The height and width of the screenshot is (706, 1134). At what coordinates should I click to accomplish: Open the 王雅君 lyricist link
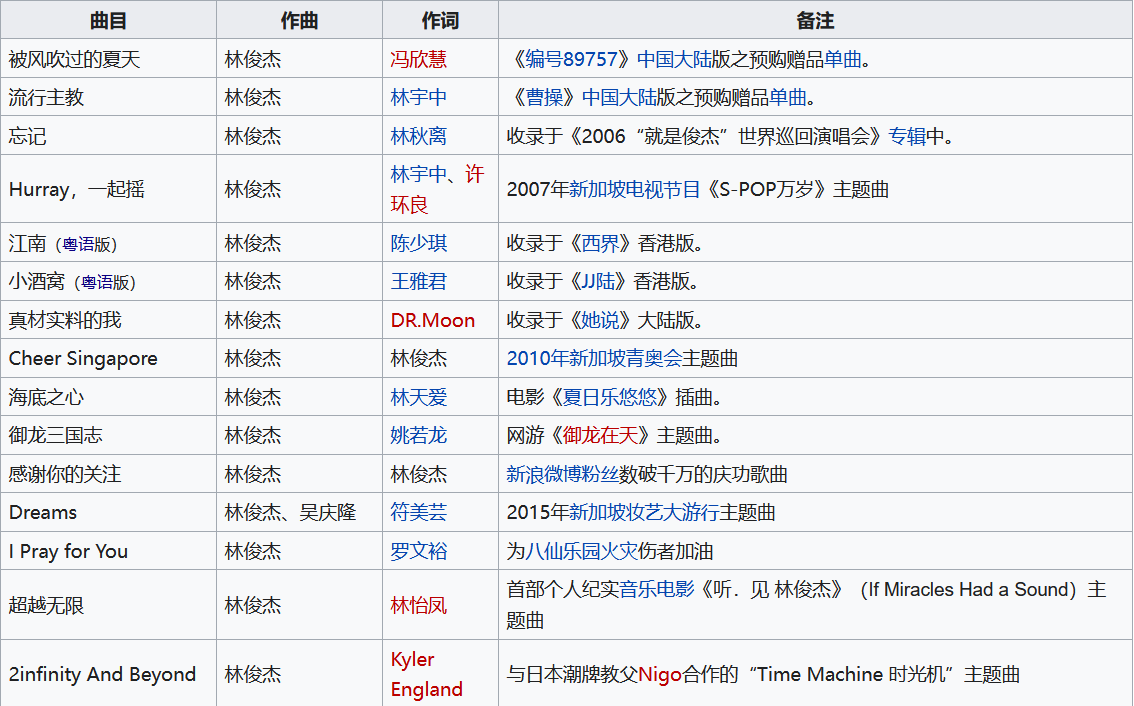coord(418,281)
